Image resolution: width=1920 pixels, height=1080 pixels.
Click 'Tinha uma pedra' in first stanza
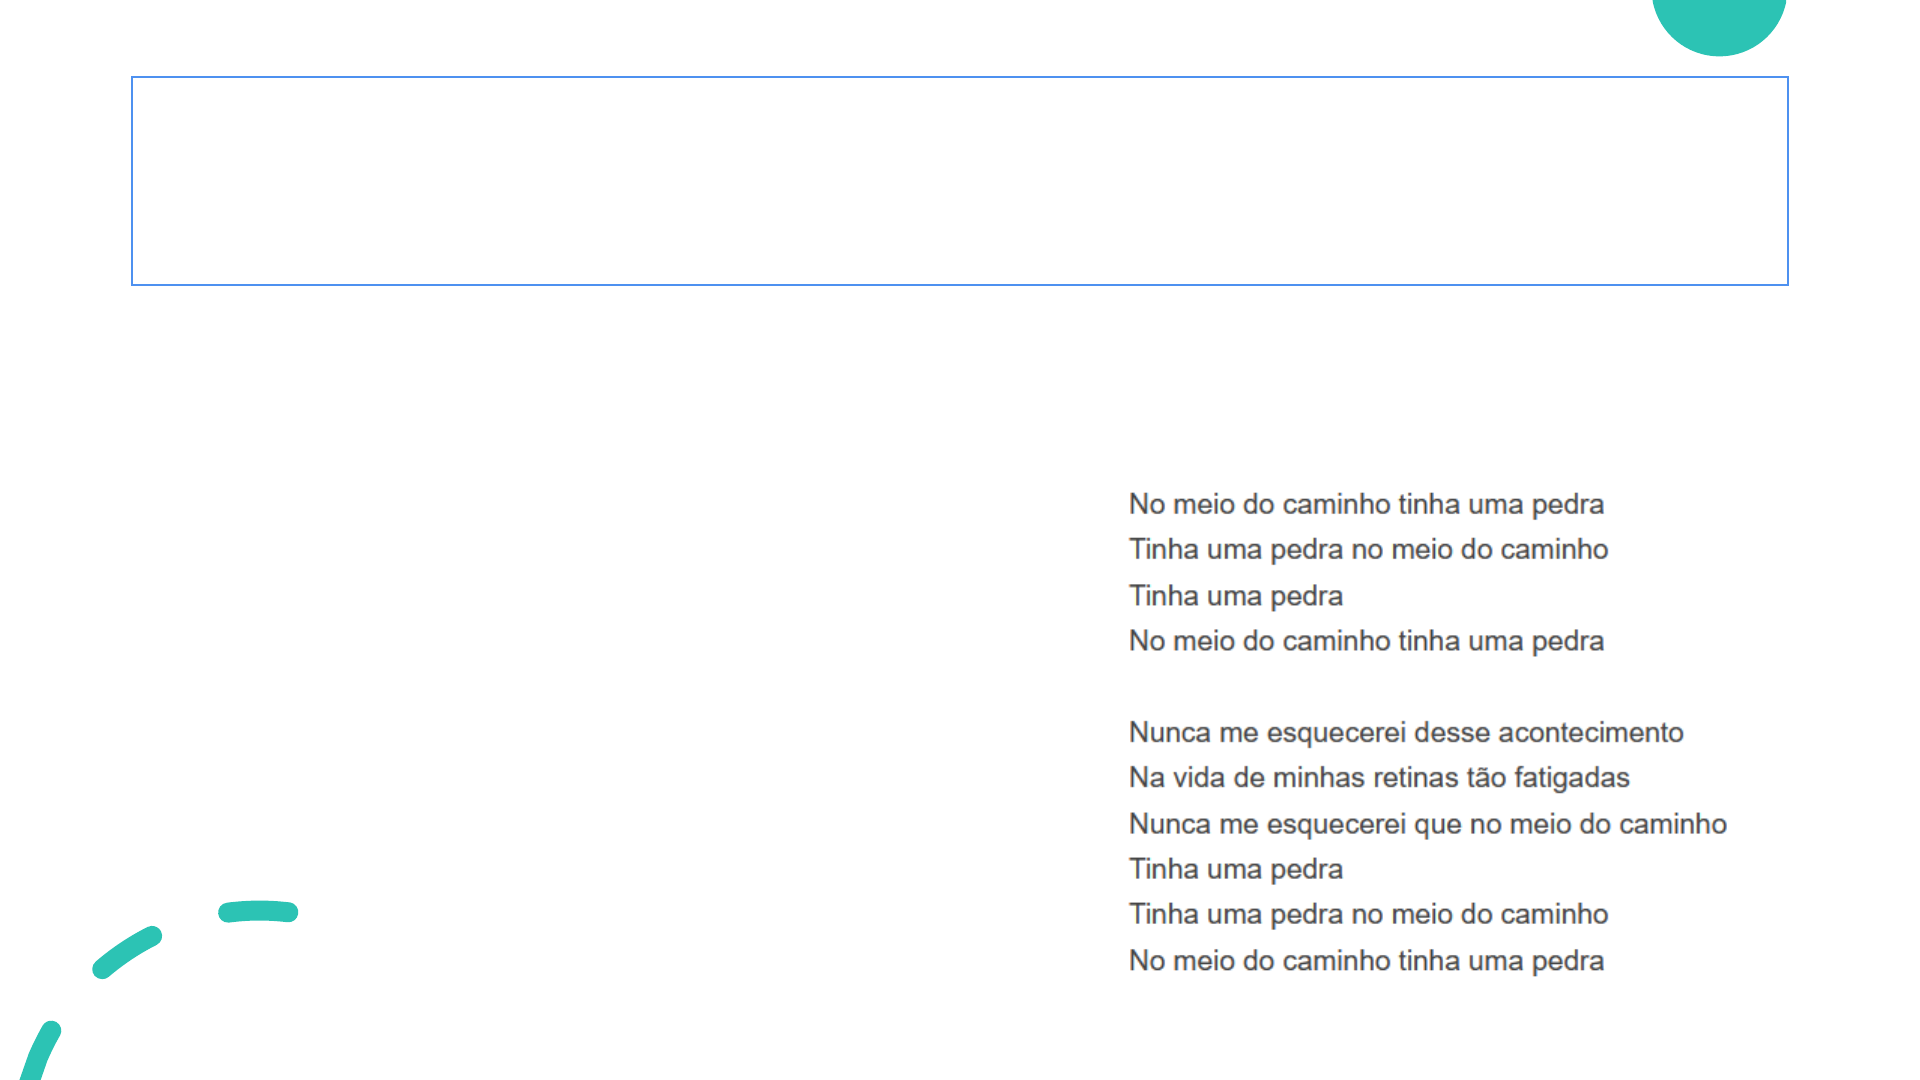click(x=1235, y=596)
